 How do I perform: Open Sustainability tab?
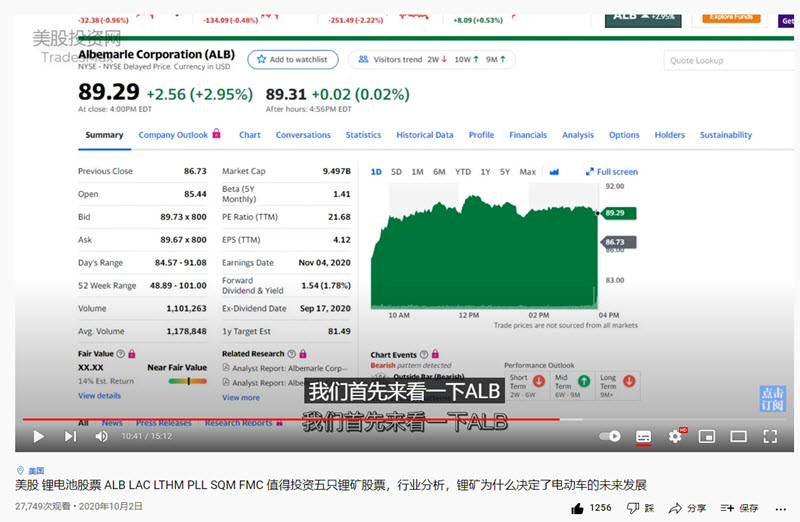[726, 135]
